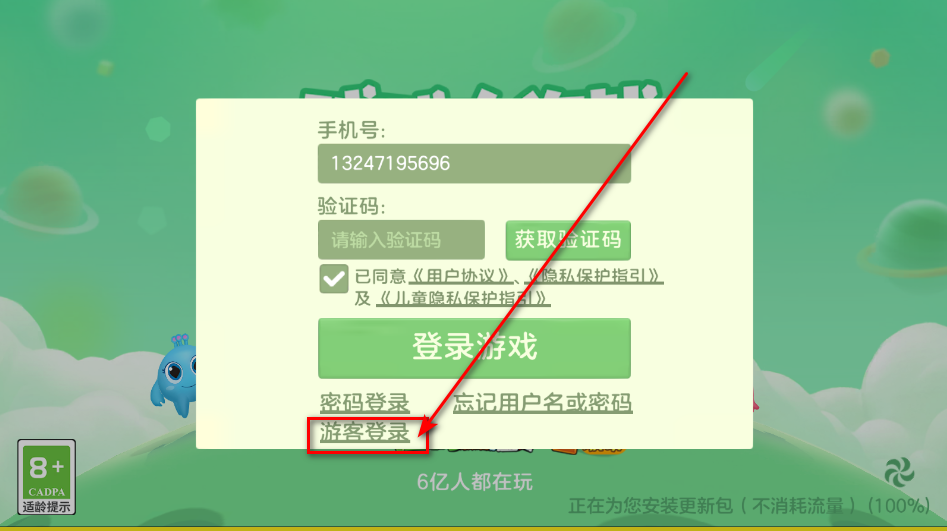This screenshot has width=947, height=531.
Task: Select 游客登录 guest login
Action: point(365,433)
